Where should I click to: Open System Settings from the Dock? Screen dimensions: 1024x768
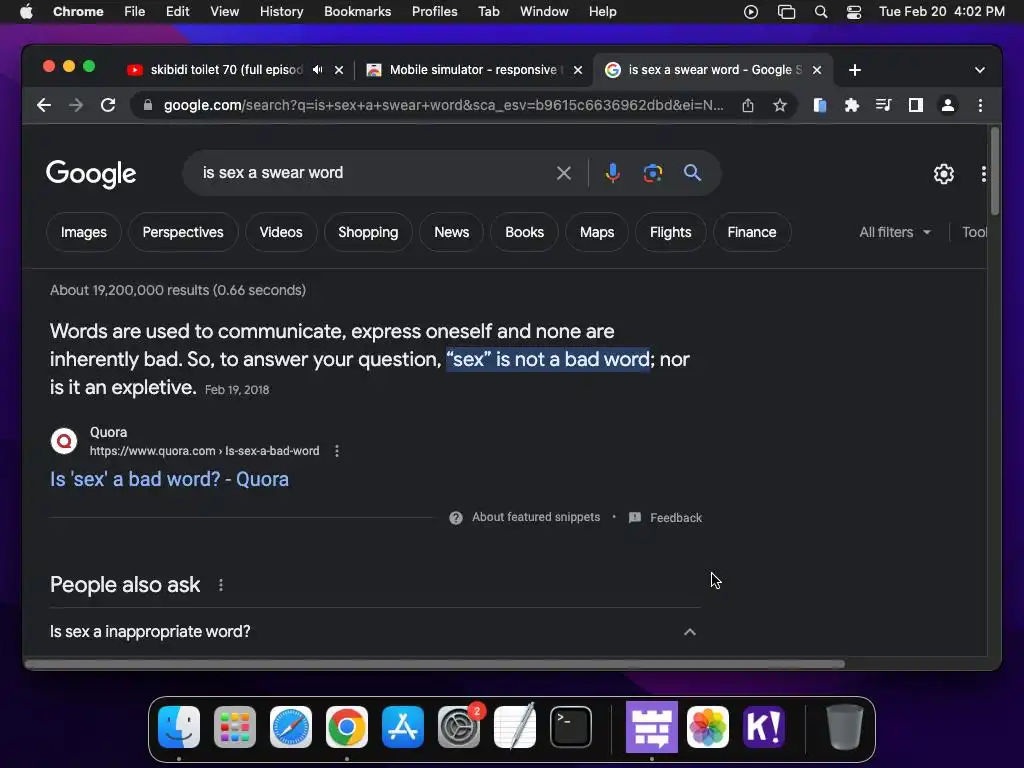click(x=458, y=727)
